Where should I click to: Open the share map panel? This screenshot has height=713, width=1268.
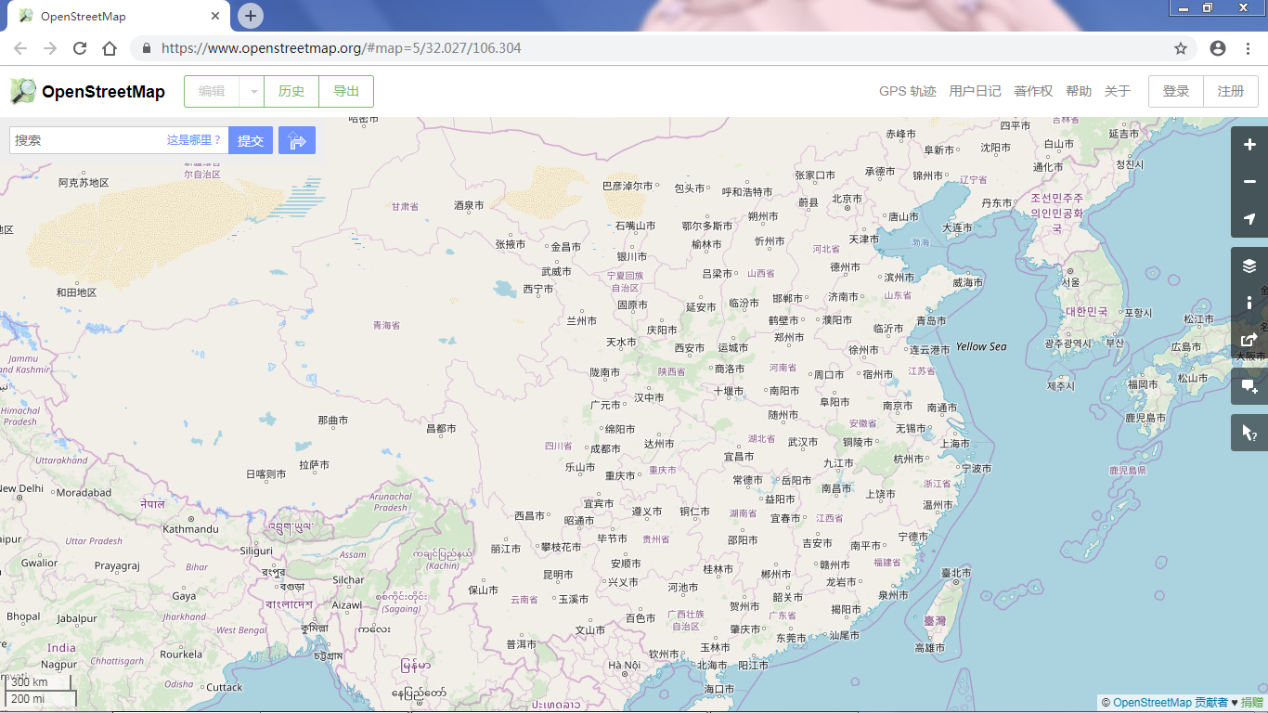click(1249, 340)
